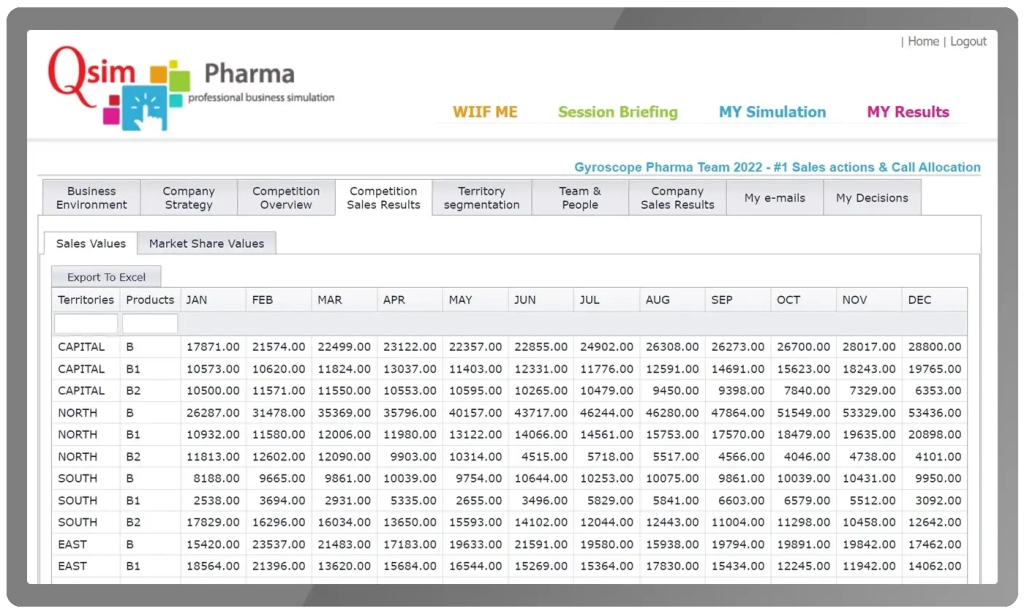
Task: Click the Territories filter input field
Action: point(86,324)
